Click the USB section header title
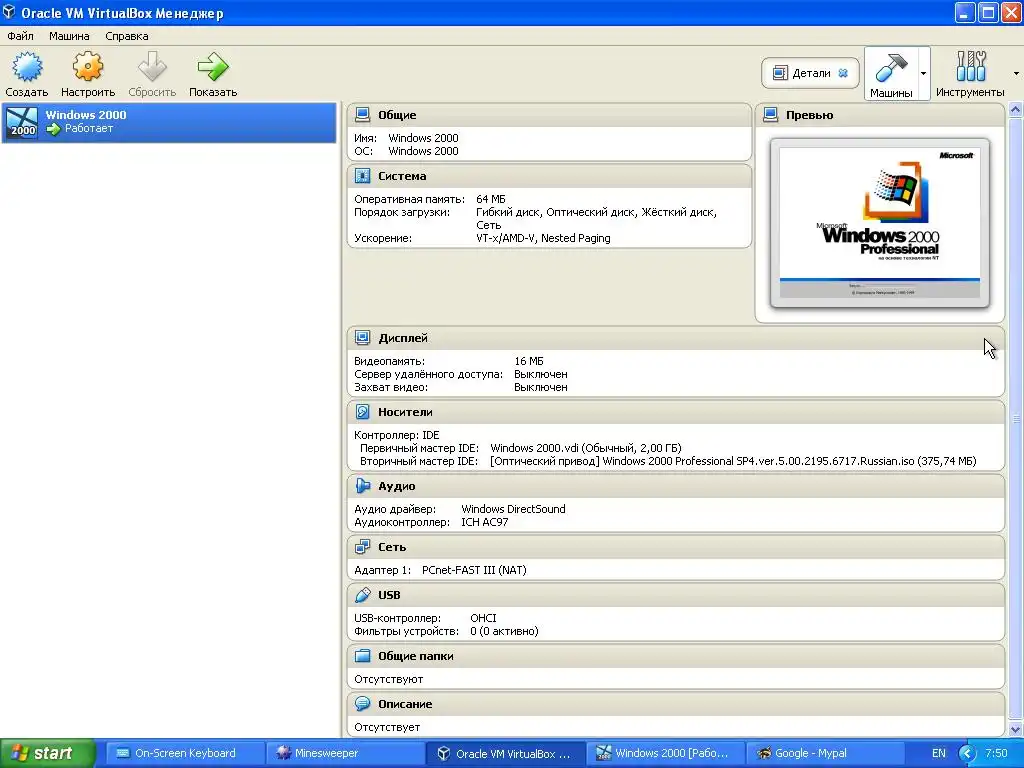 (x=389, y=595)
